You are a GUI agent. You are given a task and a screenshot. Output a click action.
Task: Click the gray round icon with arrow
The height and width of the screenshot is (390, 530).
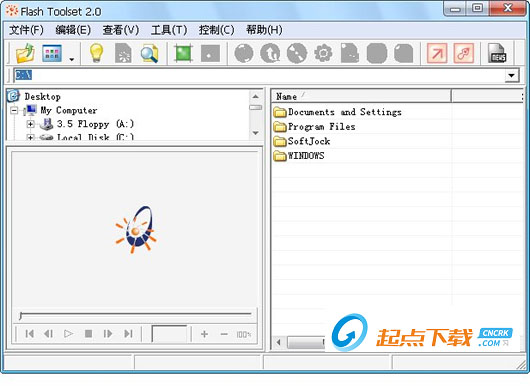270,53
